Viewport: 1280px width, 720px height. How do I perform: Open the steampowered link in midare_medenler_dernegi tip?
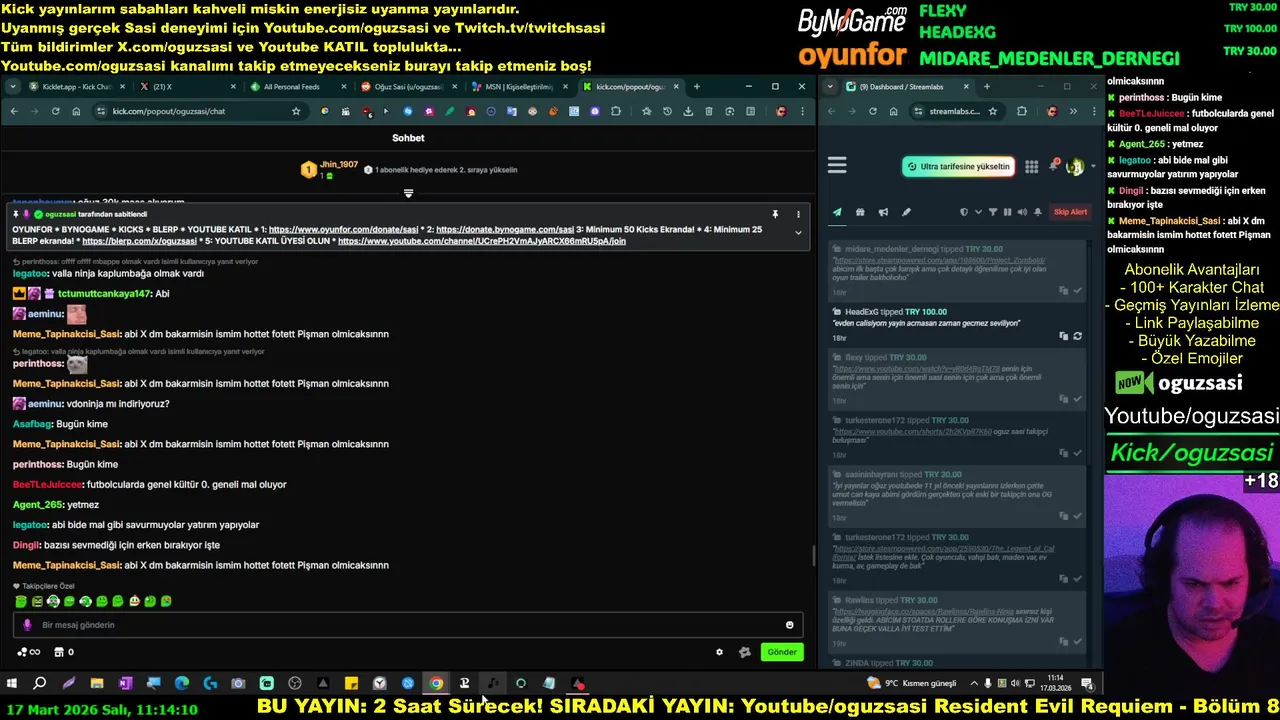tap(940, 260)
